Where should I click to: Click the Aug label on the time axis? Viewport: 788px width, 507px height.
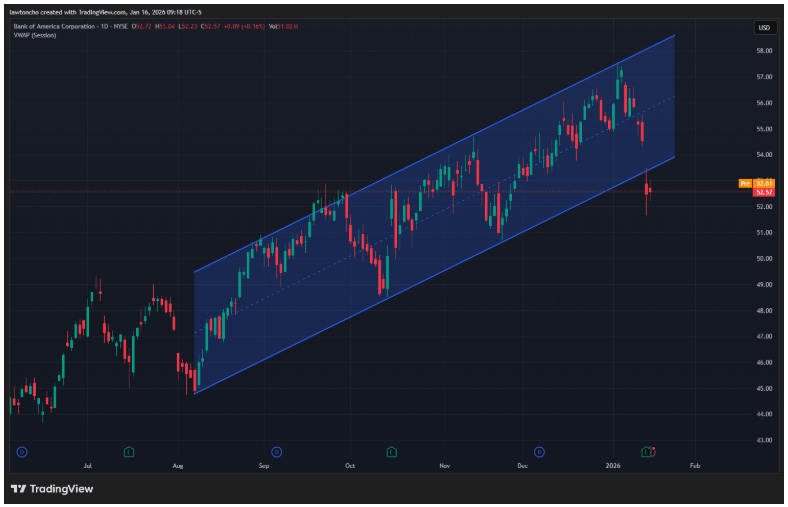click(178, 466)
